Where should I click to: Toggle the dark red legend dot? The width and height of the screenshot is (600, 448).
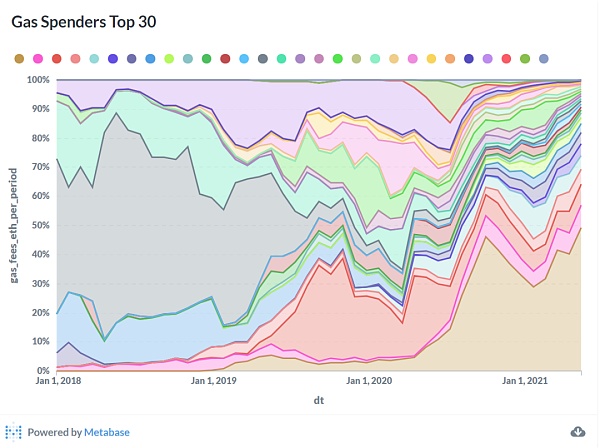click(x=225, y=59)
